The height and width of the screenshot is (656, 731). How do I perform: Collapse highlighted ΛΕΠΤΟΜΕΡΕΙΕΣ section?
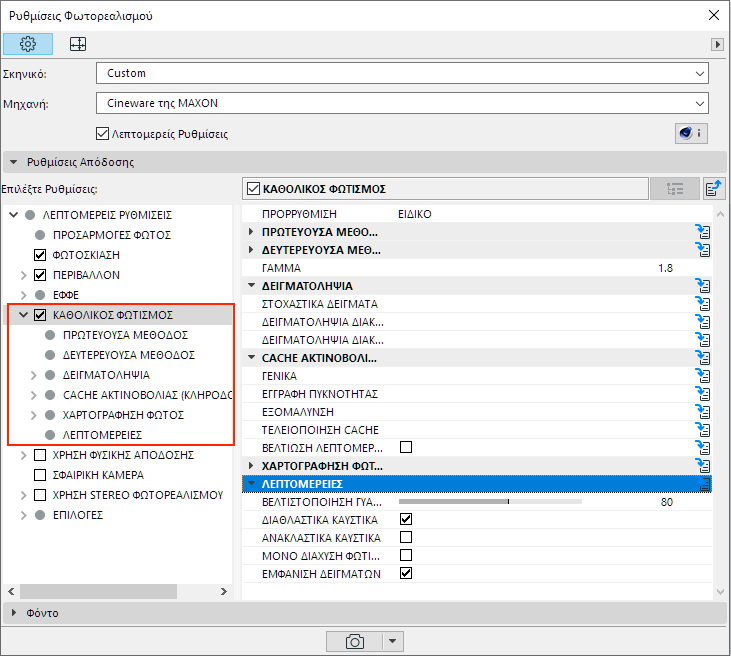251,483
